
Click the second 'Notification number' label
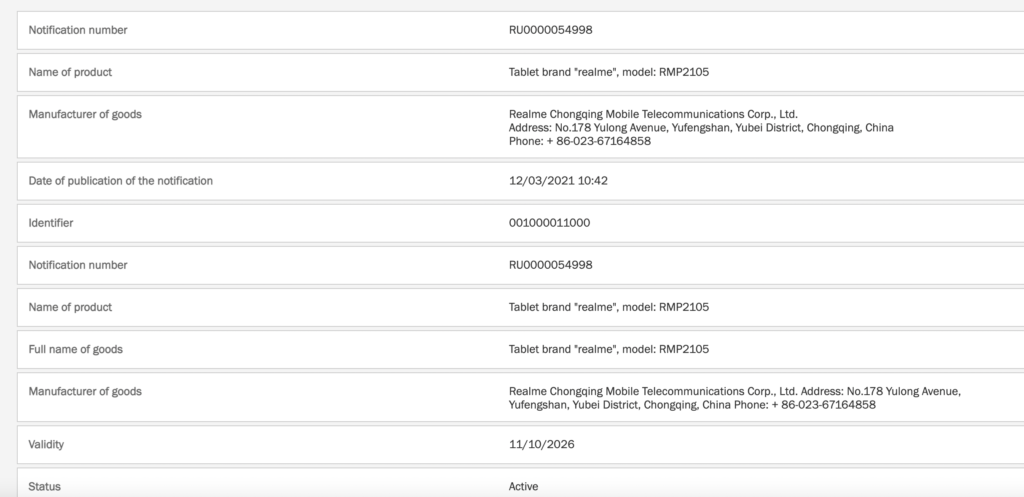pos(78,265)
